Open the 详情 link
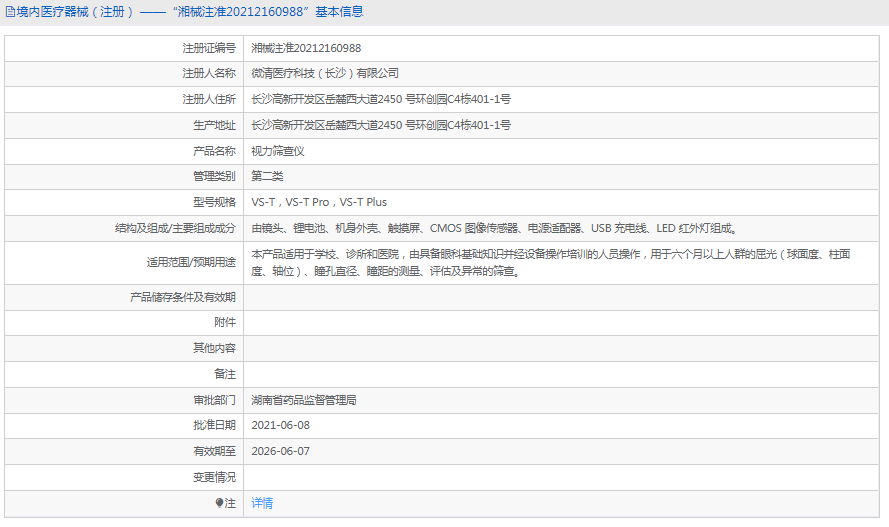This screenshot has height=527, width=889. click(x=262, y=503)
